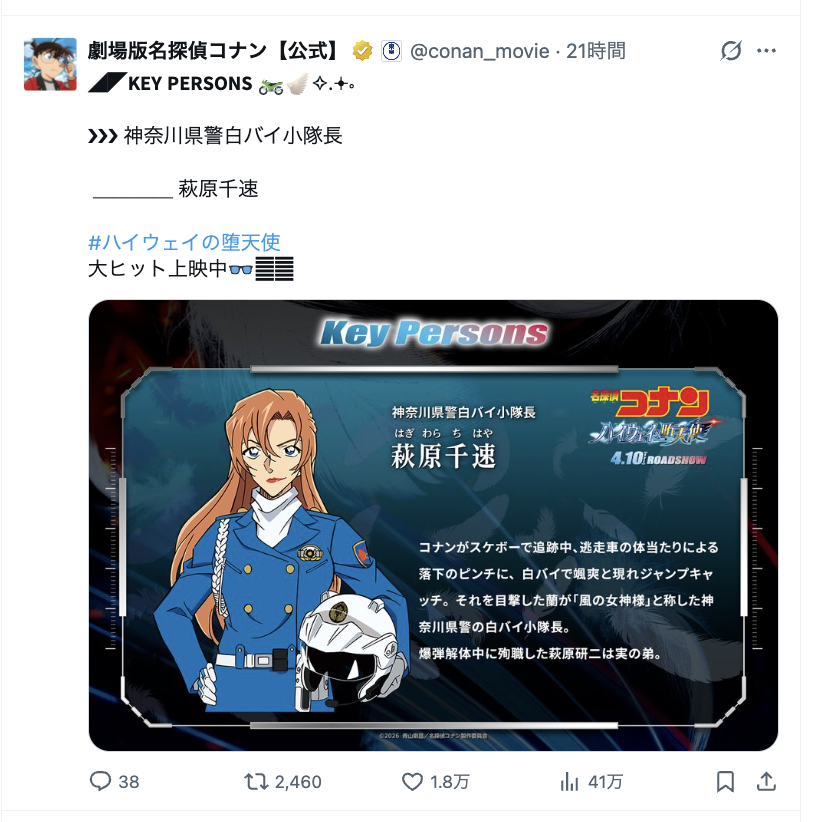The width and height of the screenshot is (826, 822).
Task: Click the reply comment bubble icon
Action: (100, 781)
